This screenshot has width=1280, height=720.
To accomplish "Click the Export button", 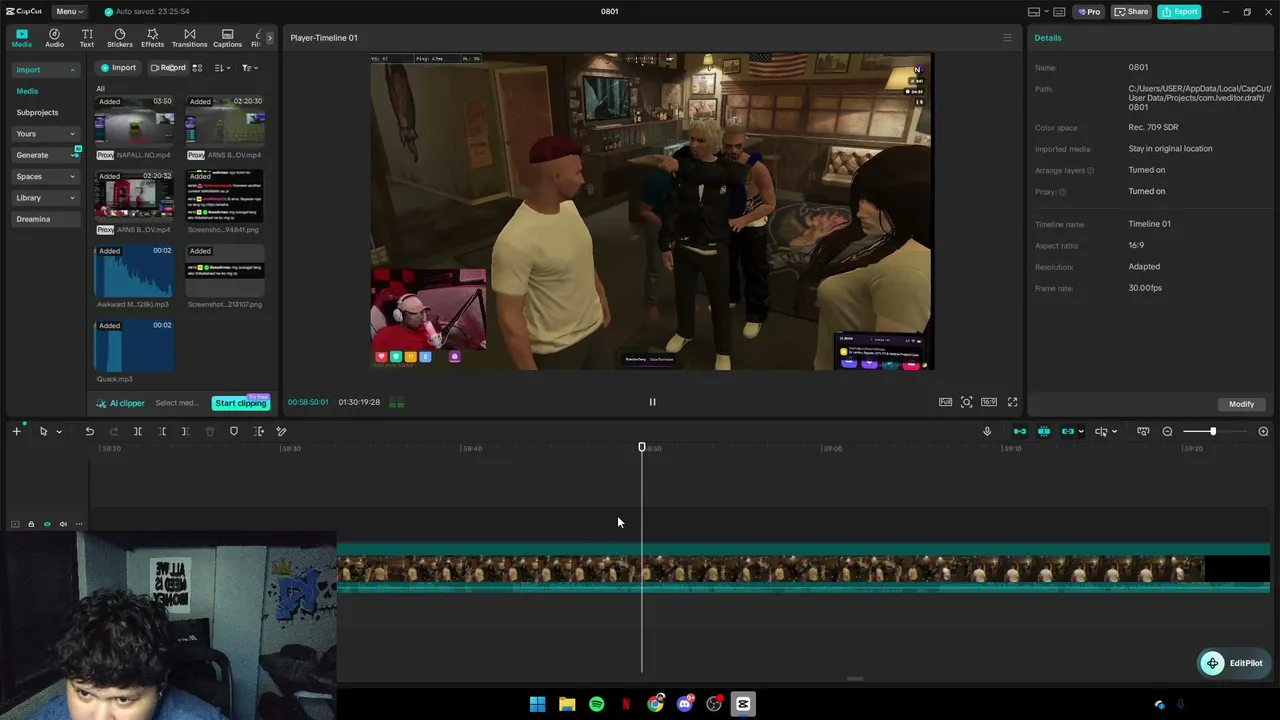I will [x=1180, y=12].
